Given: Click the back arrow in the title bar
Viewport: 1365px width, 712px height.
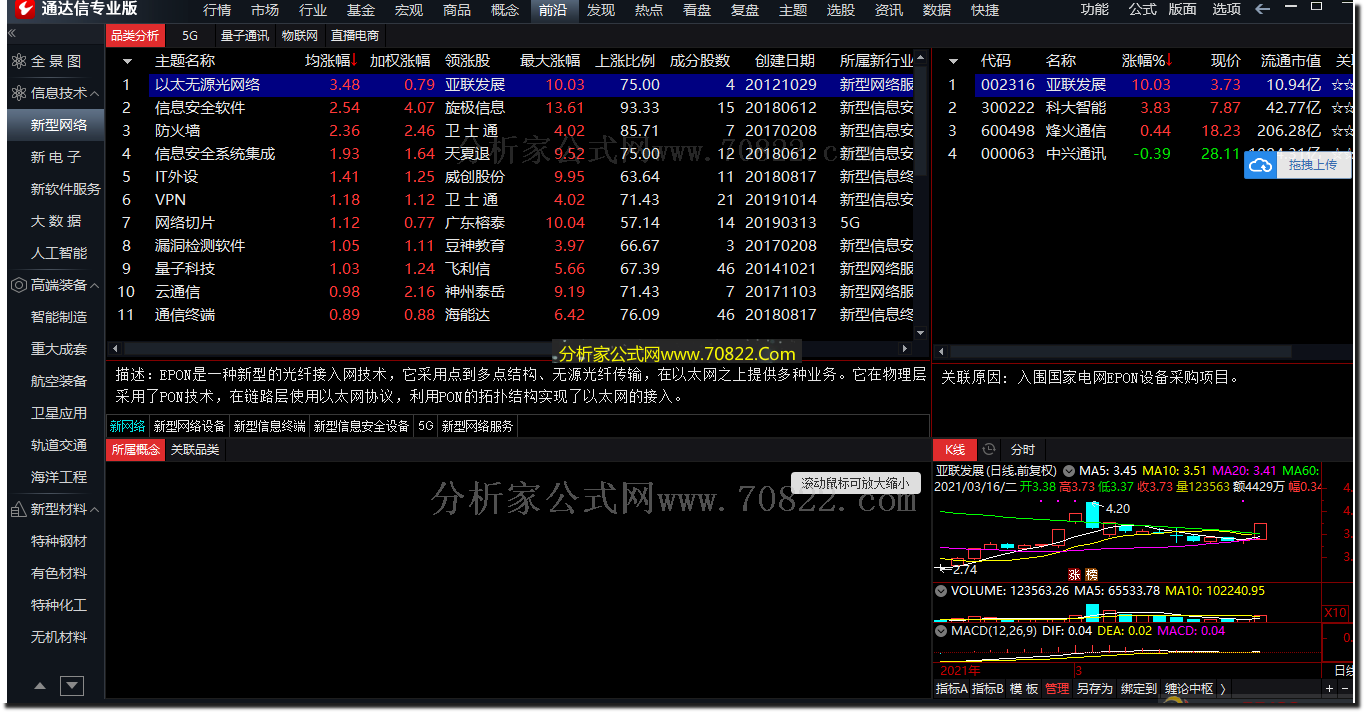Looking at the screenshot, I should (x=1263, y=10).
